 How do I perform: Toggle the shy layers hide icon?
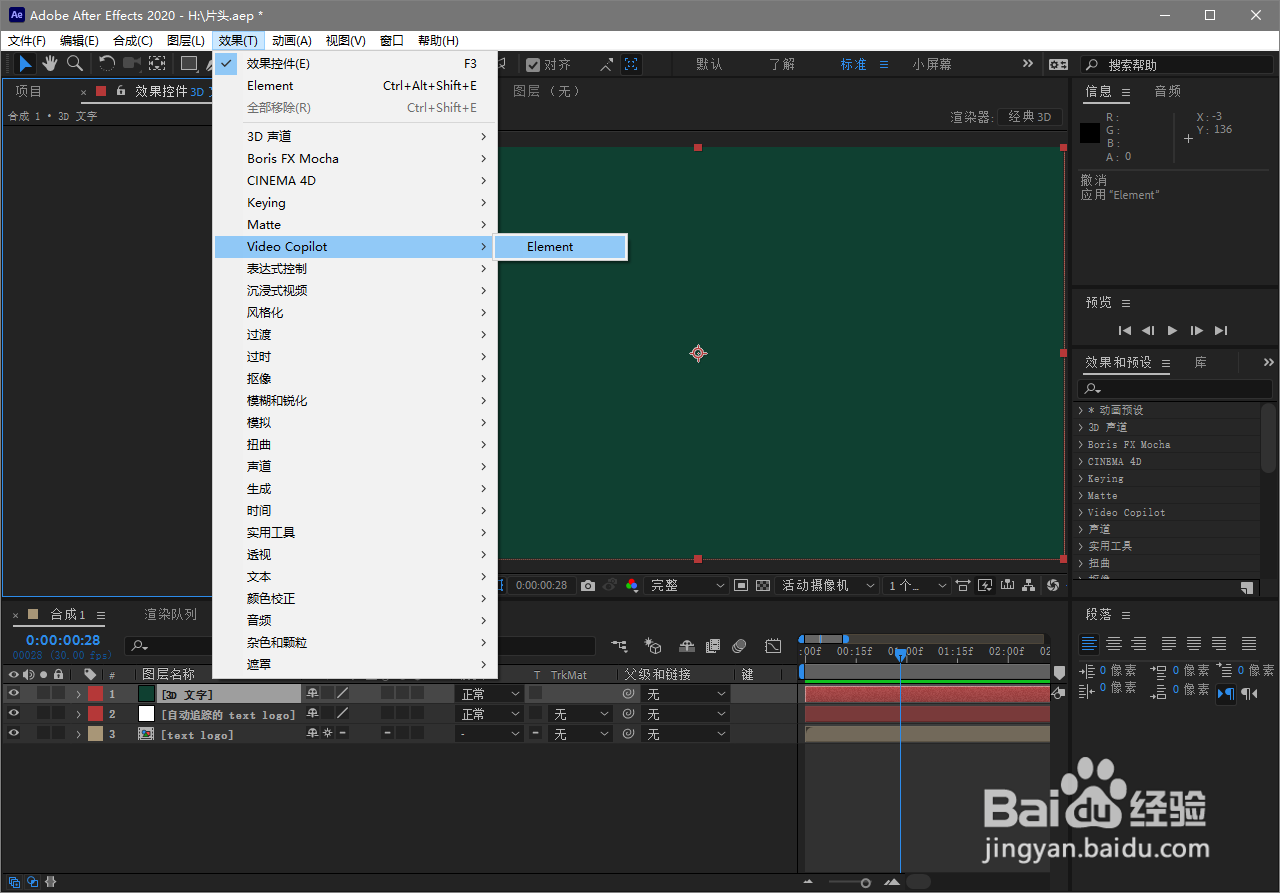pos(687,646)
